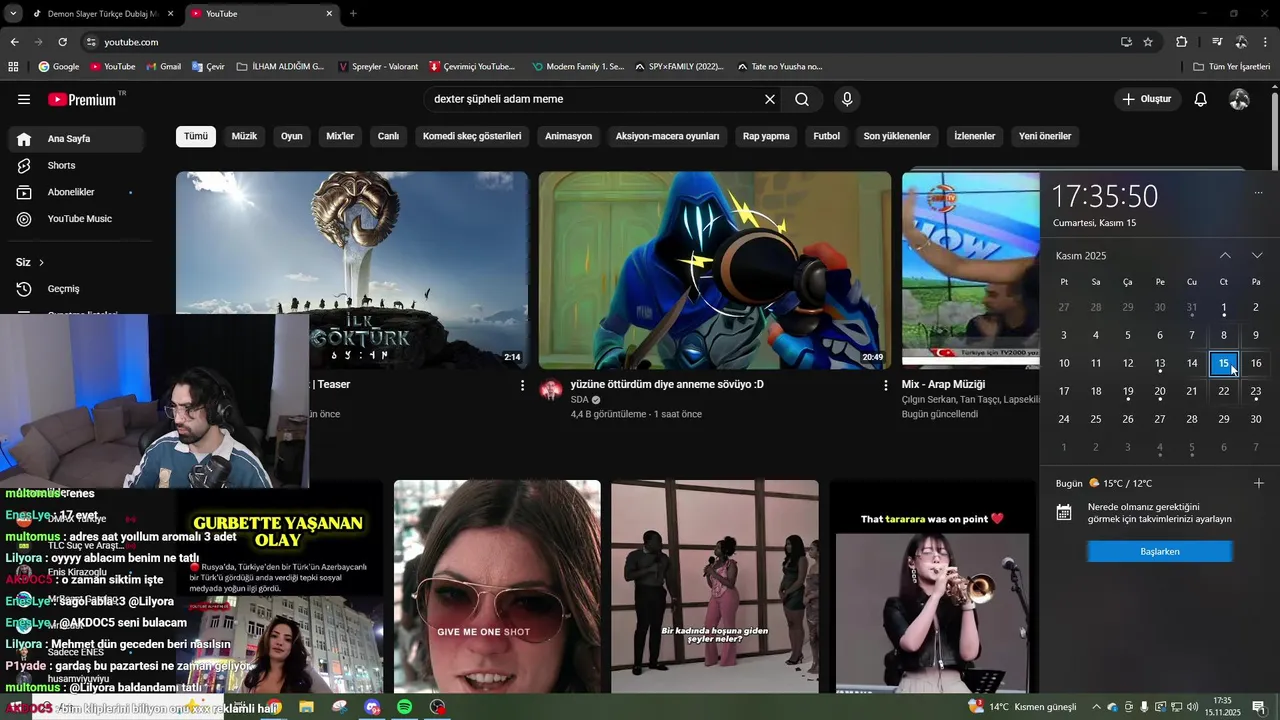Open the Give Me One Shot short
Image resolution: width=1280 pixels, height=720 pixels.
click(497, 587)
